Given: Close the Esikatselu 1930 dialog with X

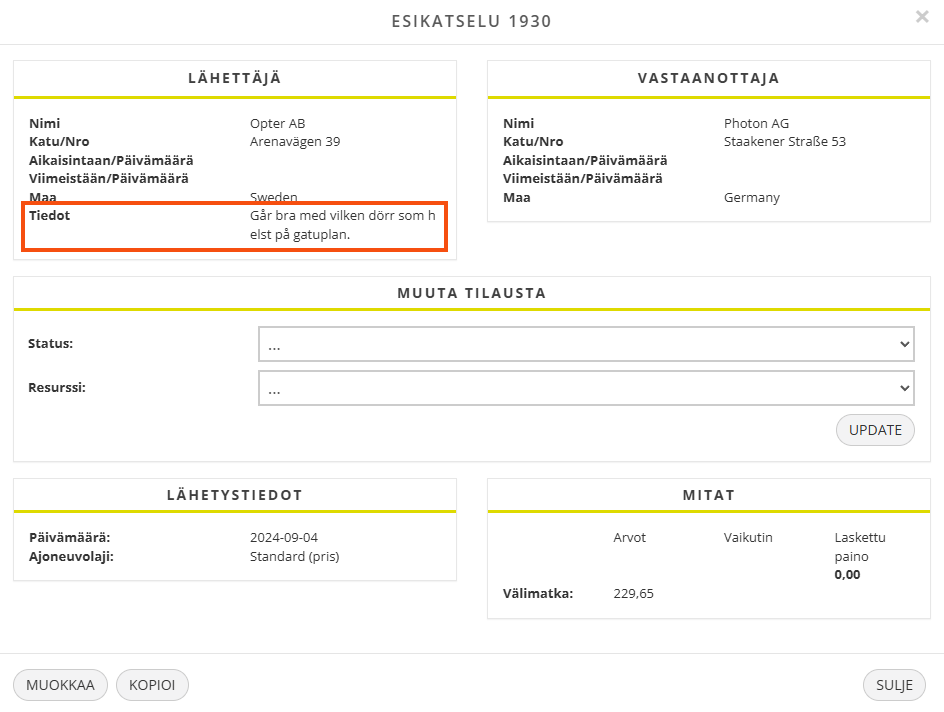Looking at the screenshot, I should [x=922, y=17].
